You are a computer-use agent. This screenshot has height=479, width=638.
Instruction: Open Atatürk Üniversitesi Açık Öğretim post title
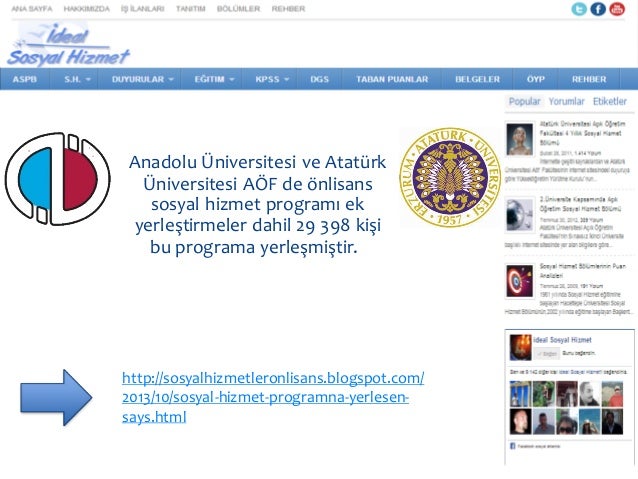(582, 133)
